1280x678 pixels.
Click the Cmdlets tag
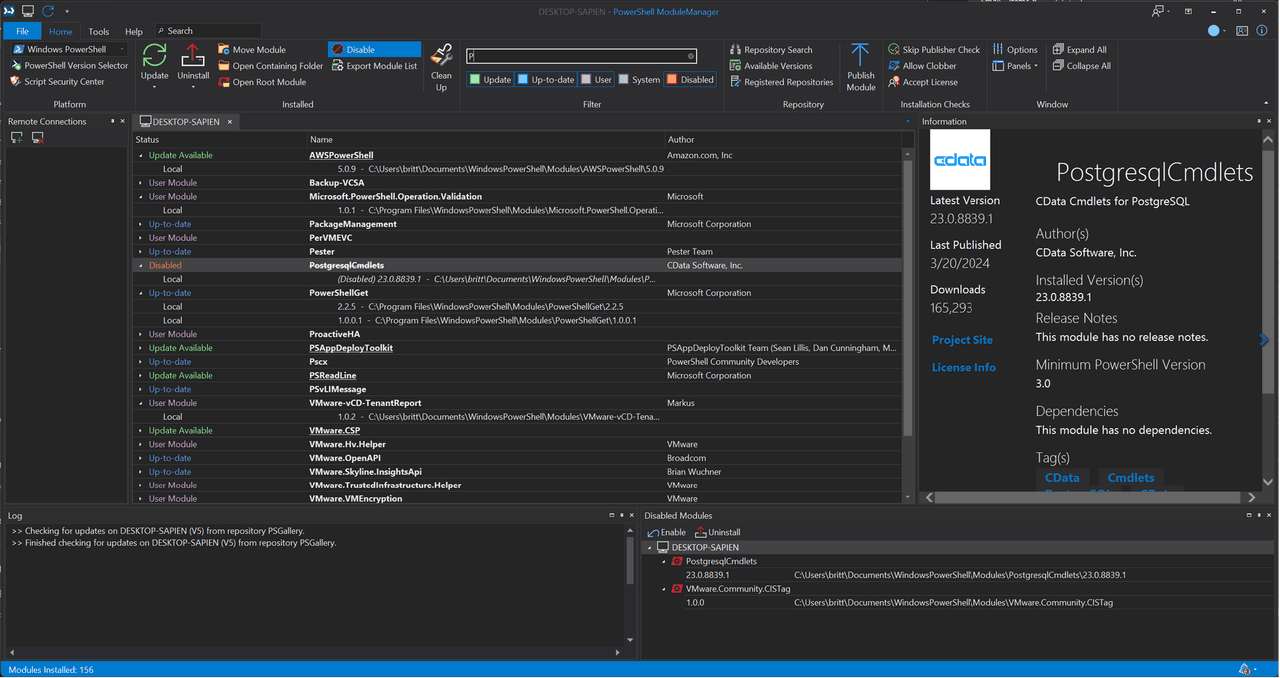(x=1131, y=478)
